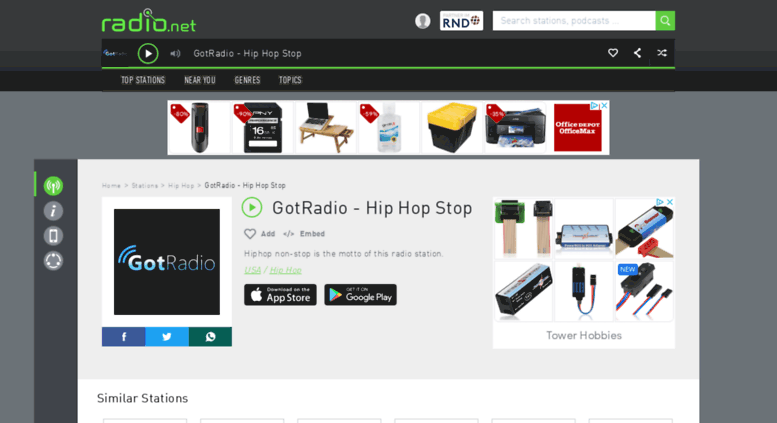777x423 pixels.
Task: Open the mobile phone sidebar icon
Action: click(53, 236)
